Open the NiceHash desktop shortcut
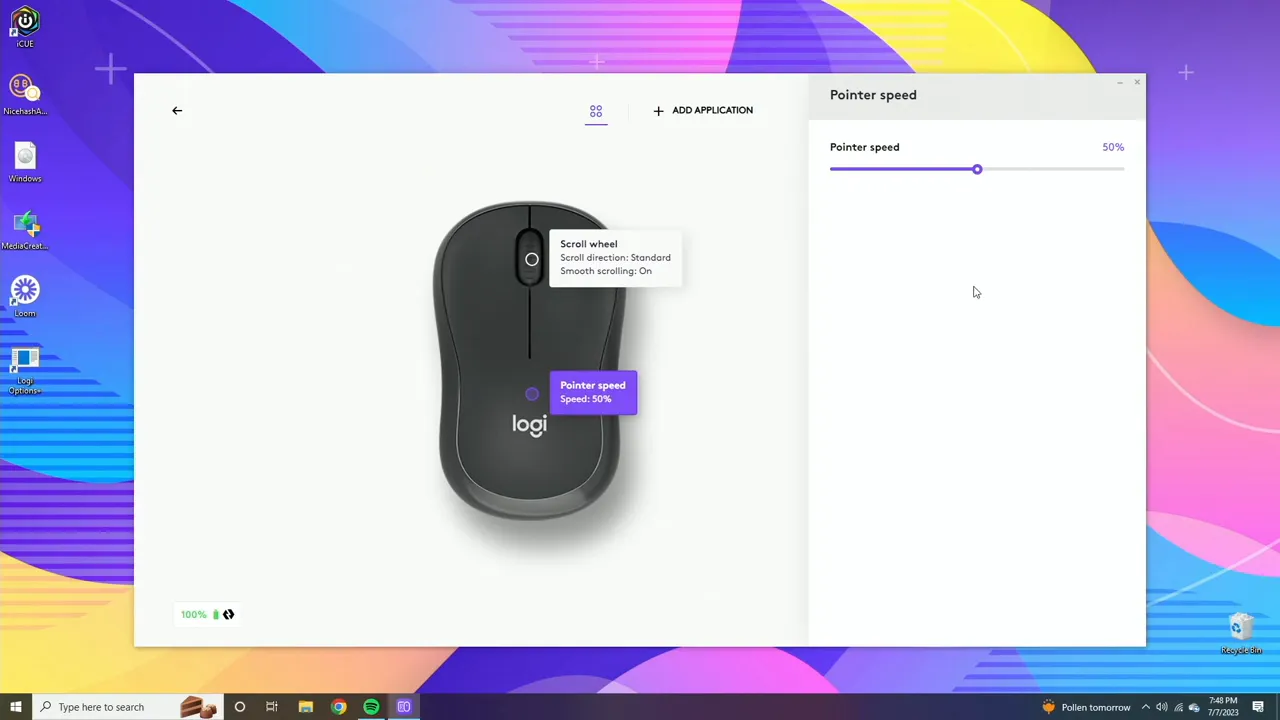 25,95
